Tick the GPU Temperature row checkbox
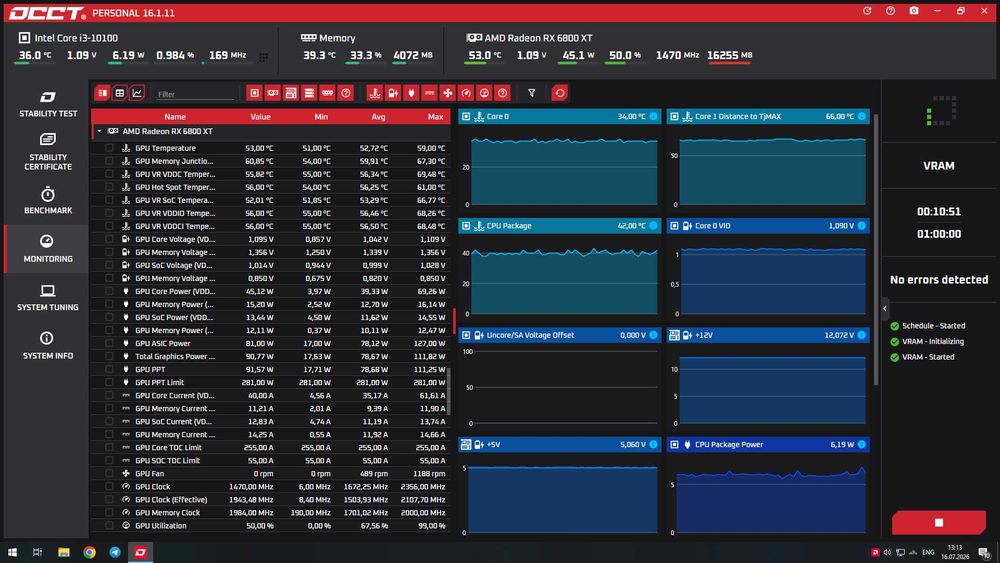 tap(109, 148)
